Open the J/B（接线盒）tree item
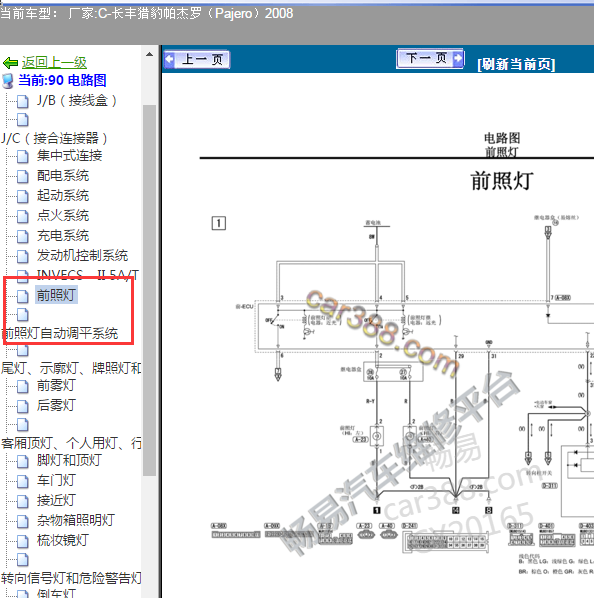The image size is (594, 598). 77,101
